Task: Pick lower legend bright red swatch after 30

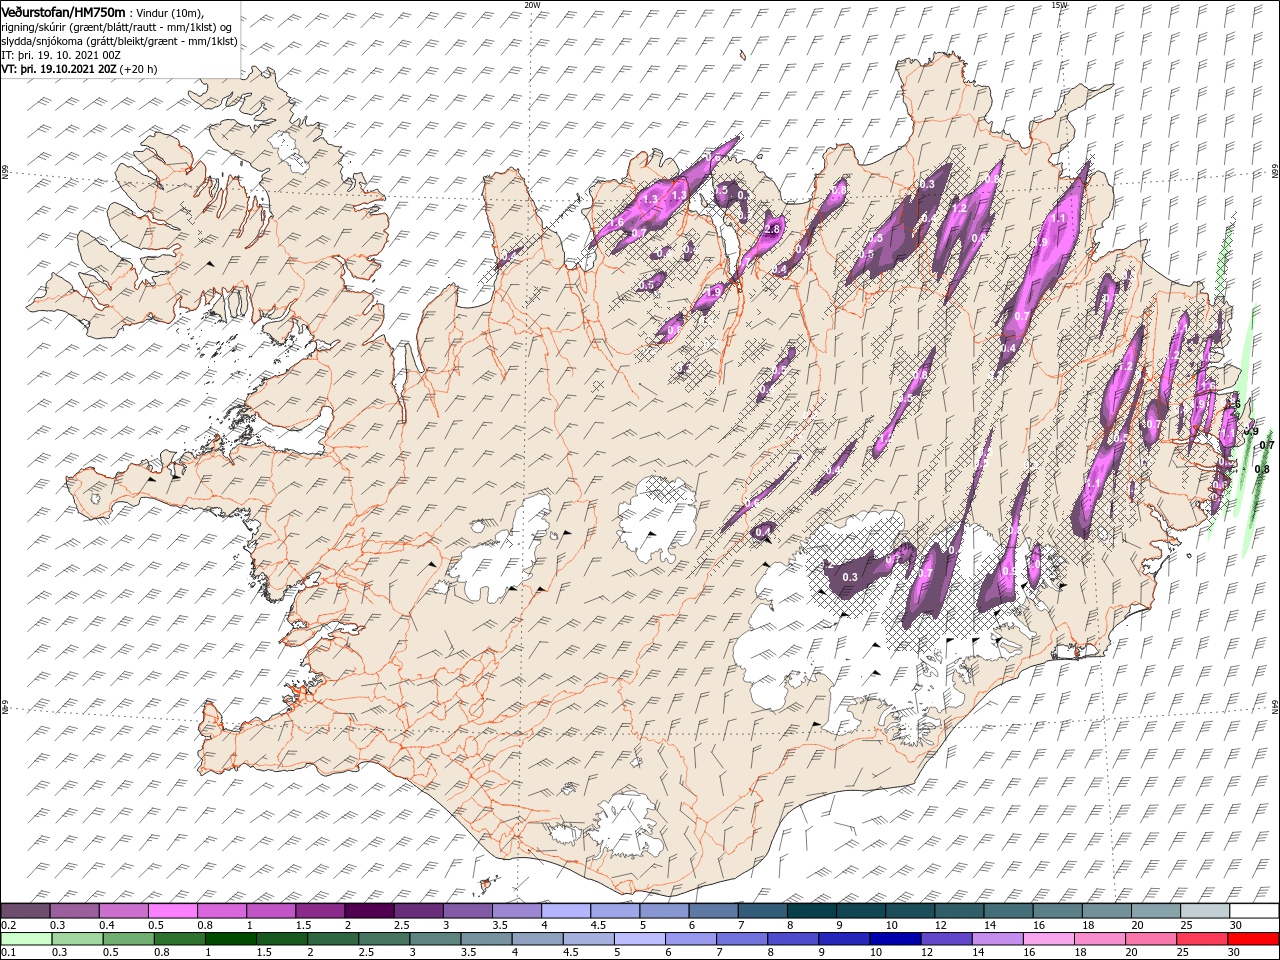Action: pos(1252,939)
